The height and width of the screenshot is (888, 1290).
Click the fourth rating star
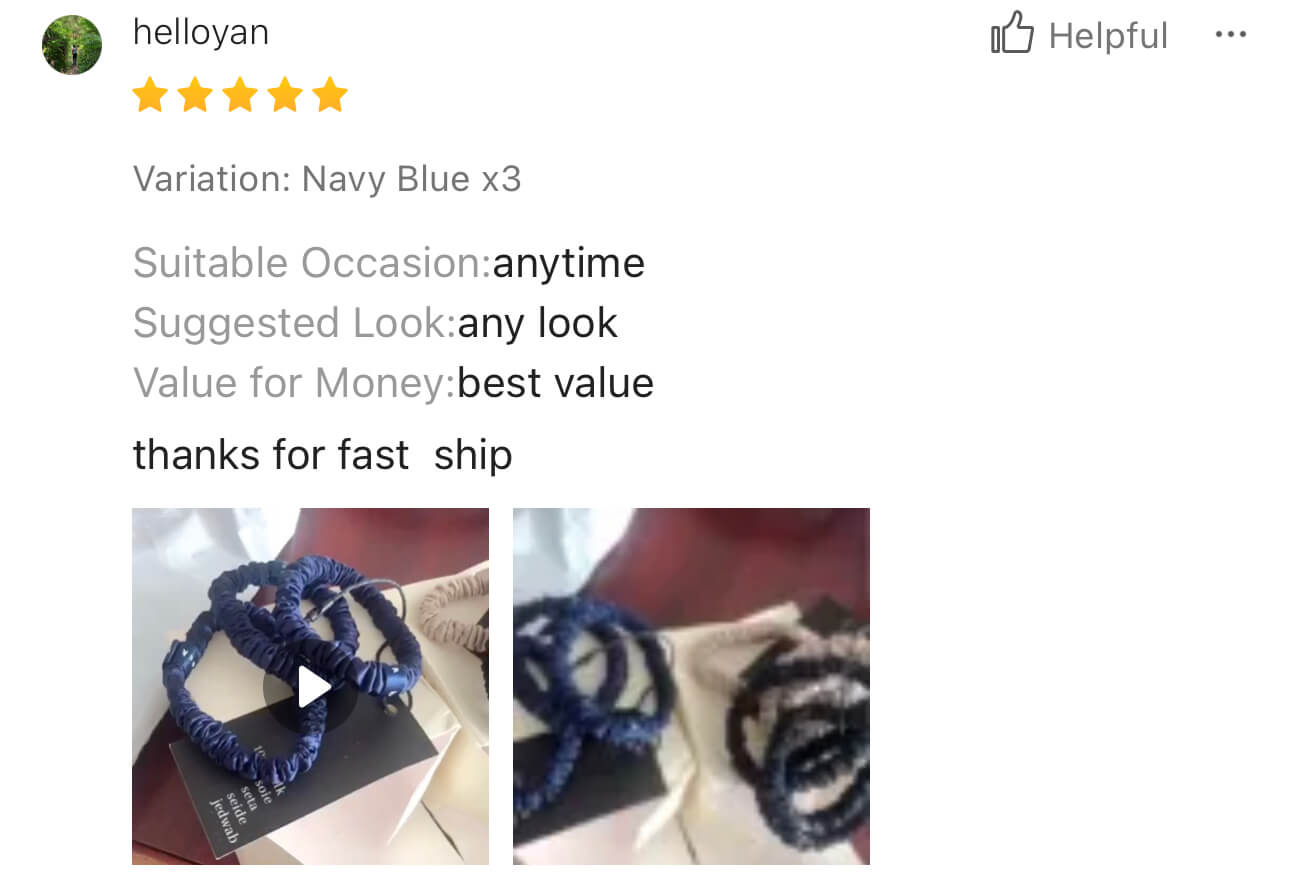tap(284, 96)
